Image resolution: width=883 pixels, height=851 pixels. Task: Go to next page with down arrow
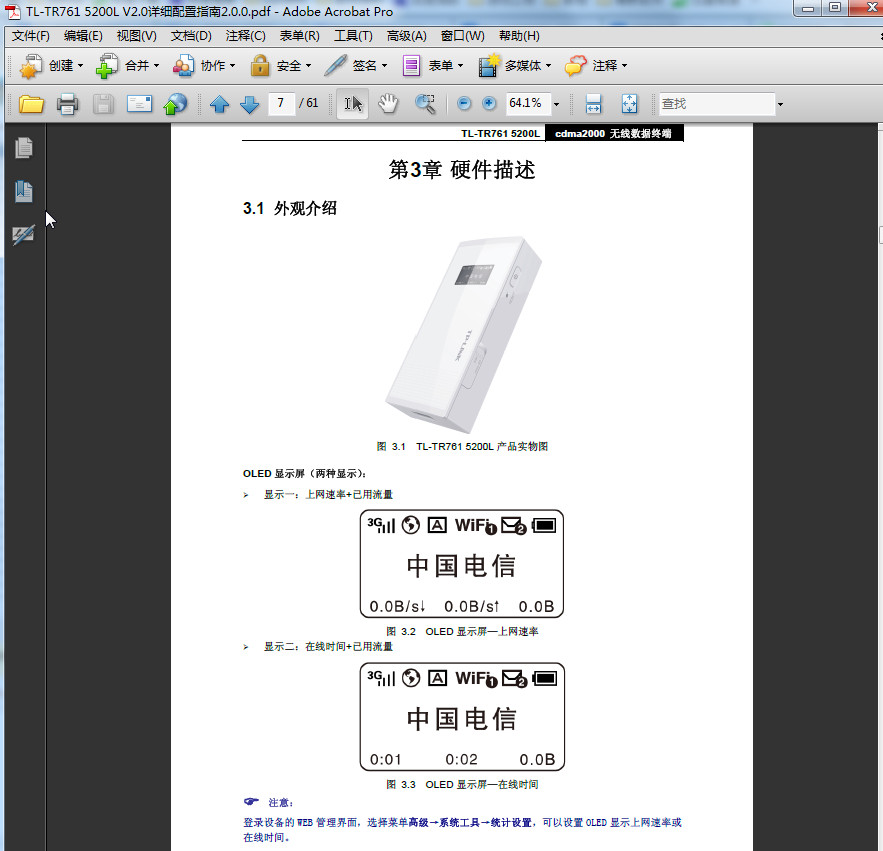(249, 104)
